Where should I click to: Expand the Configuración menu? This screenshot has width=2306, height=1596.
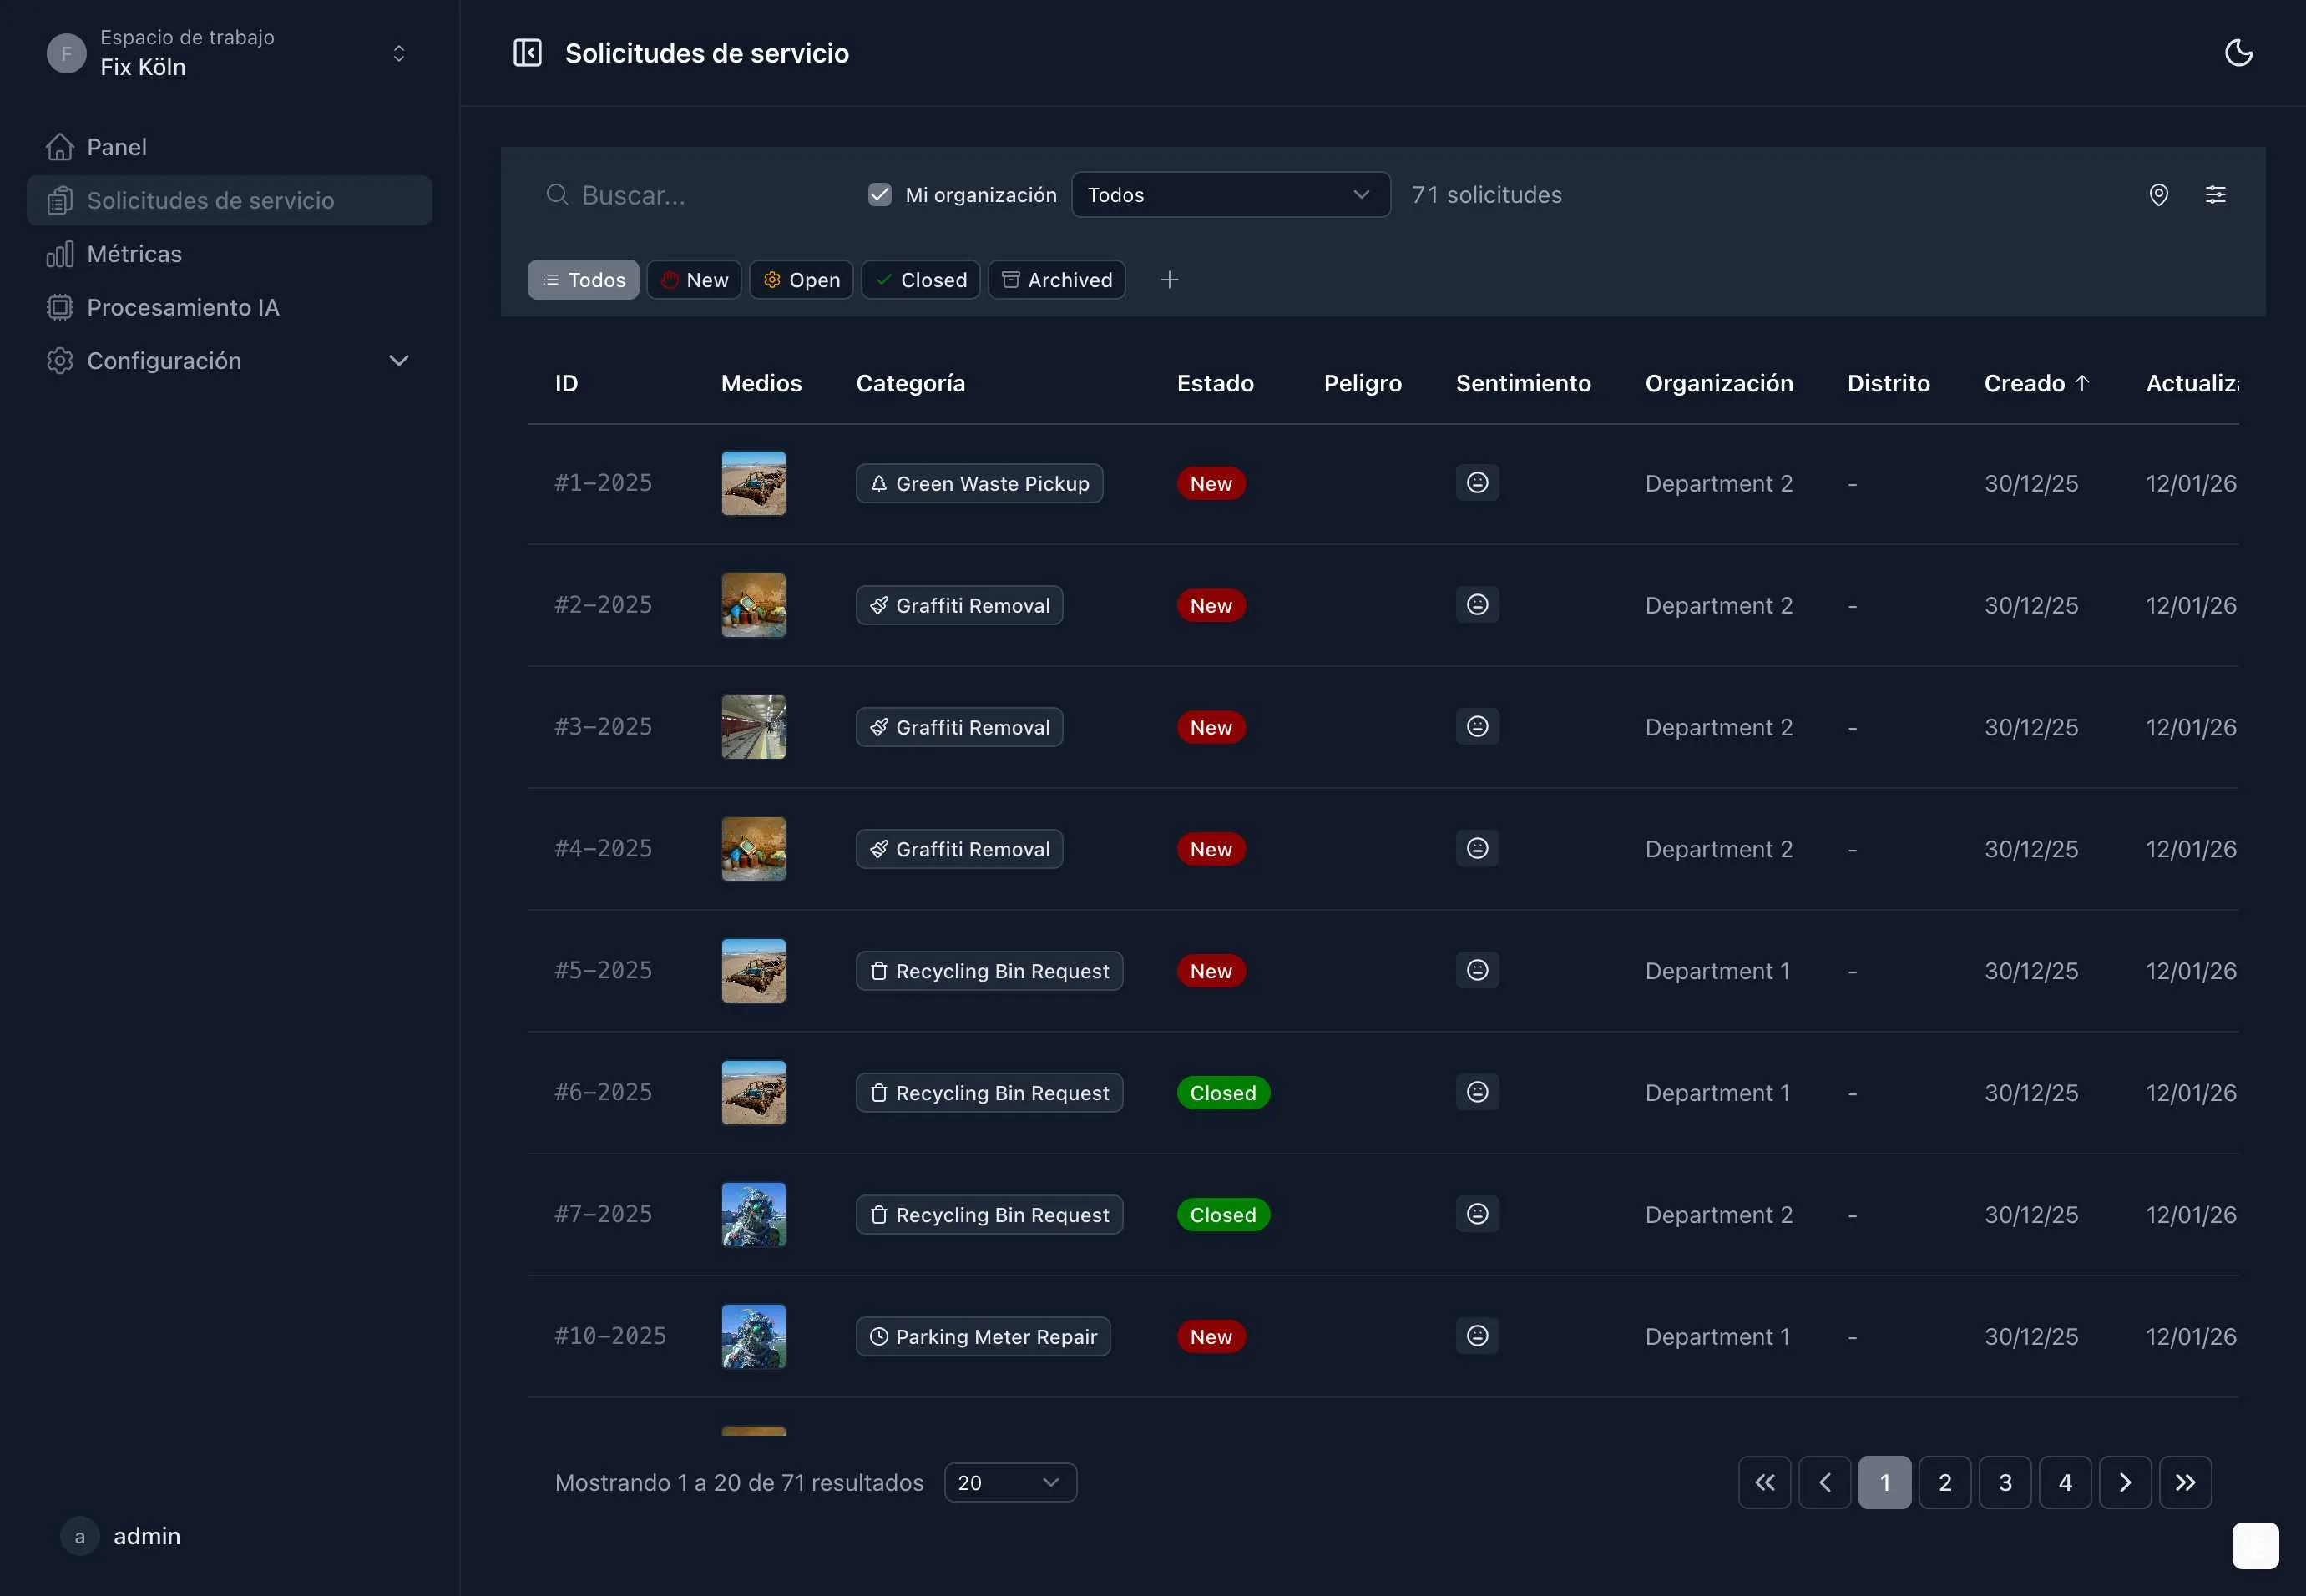pos(398,360)
